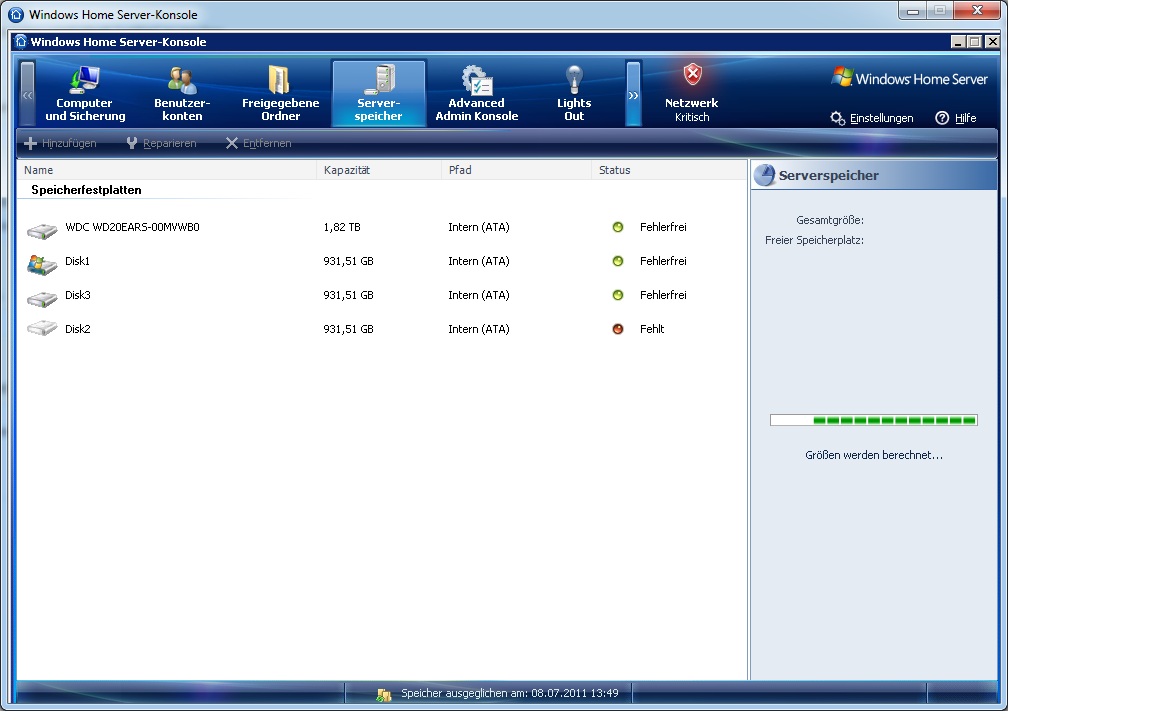This screenshot has width=1152, height=720.
Task: Open the Advanced Admin Konsole tab
Action: [x=477, y=94]
